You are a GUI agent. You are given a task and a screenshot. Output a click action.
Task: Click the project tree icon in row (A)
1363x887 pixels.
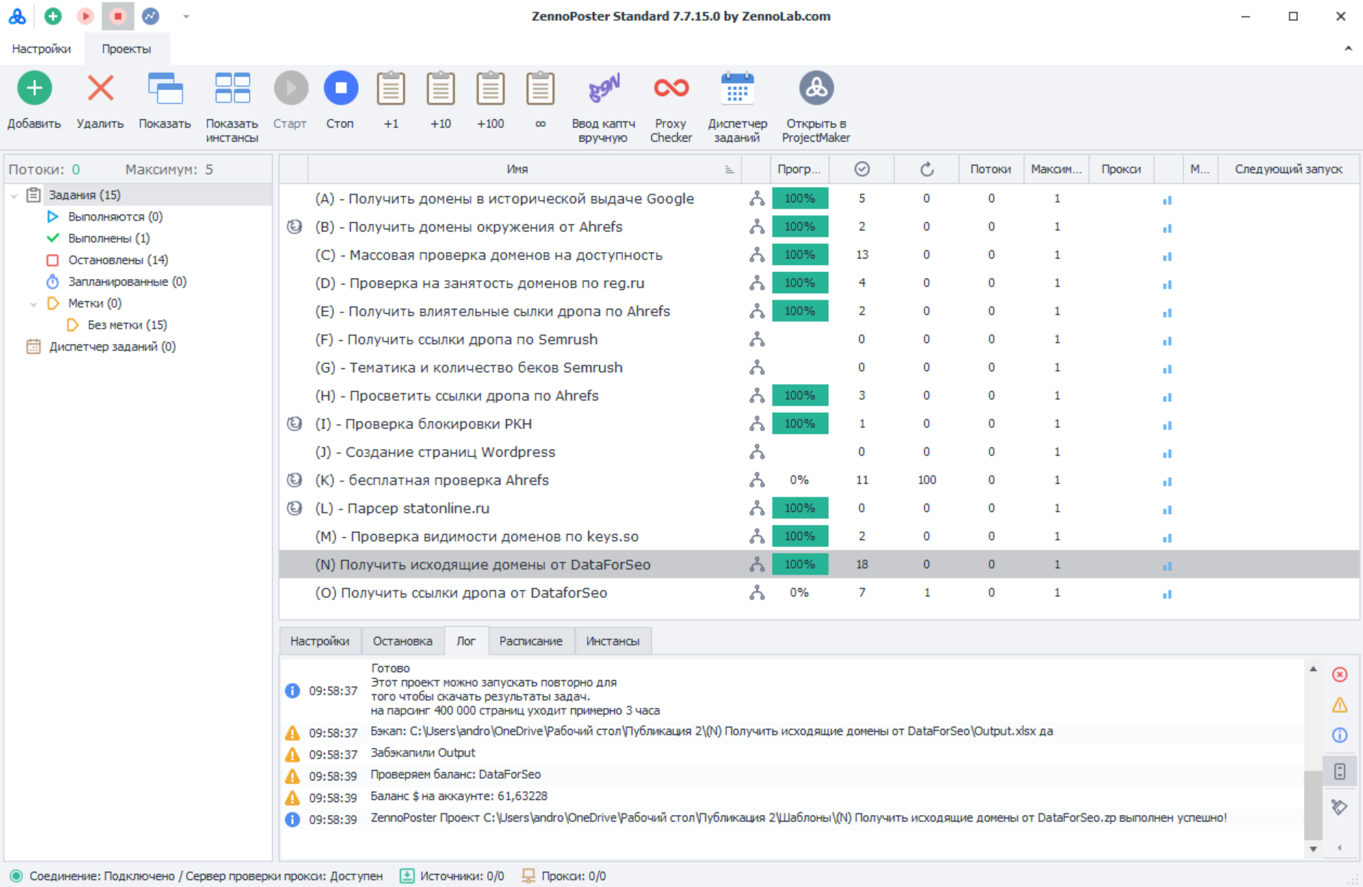click(x=757, y=199)
